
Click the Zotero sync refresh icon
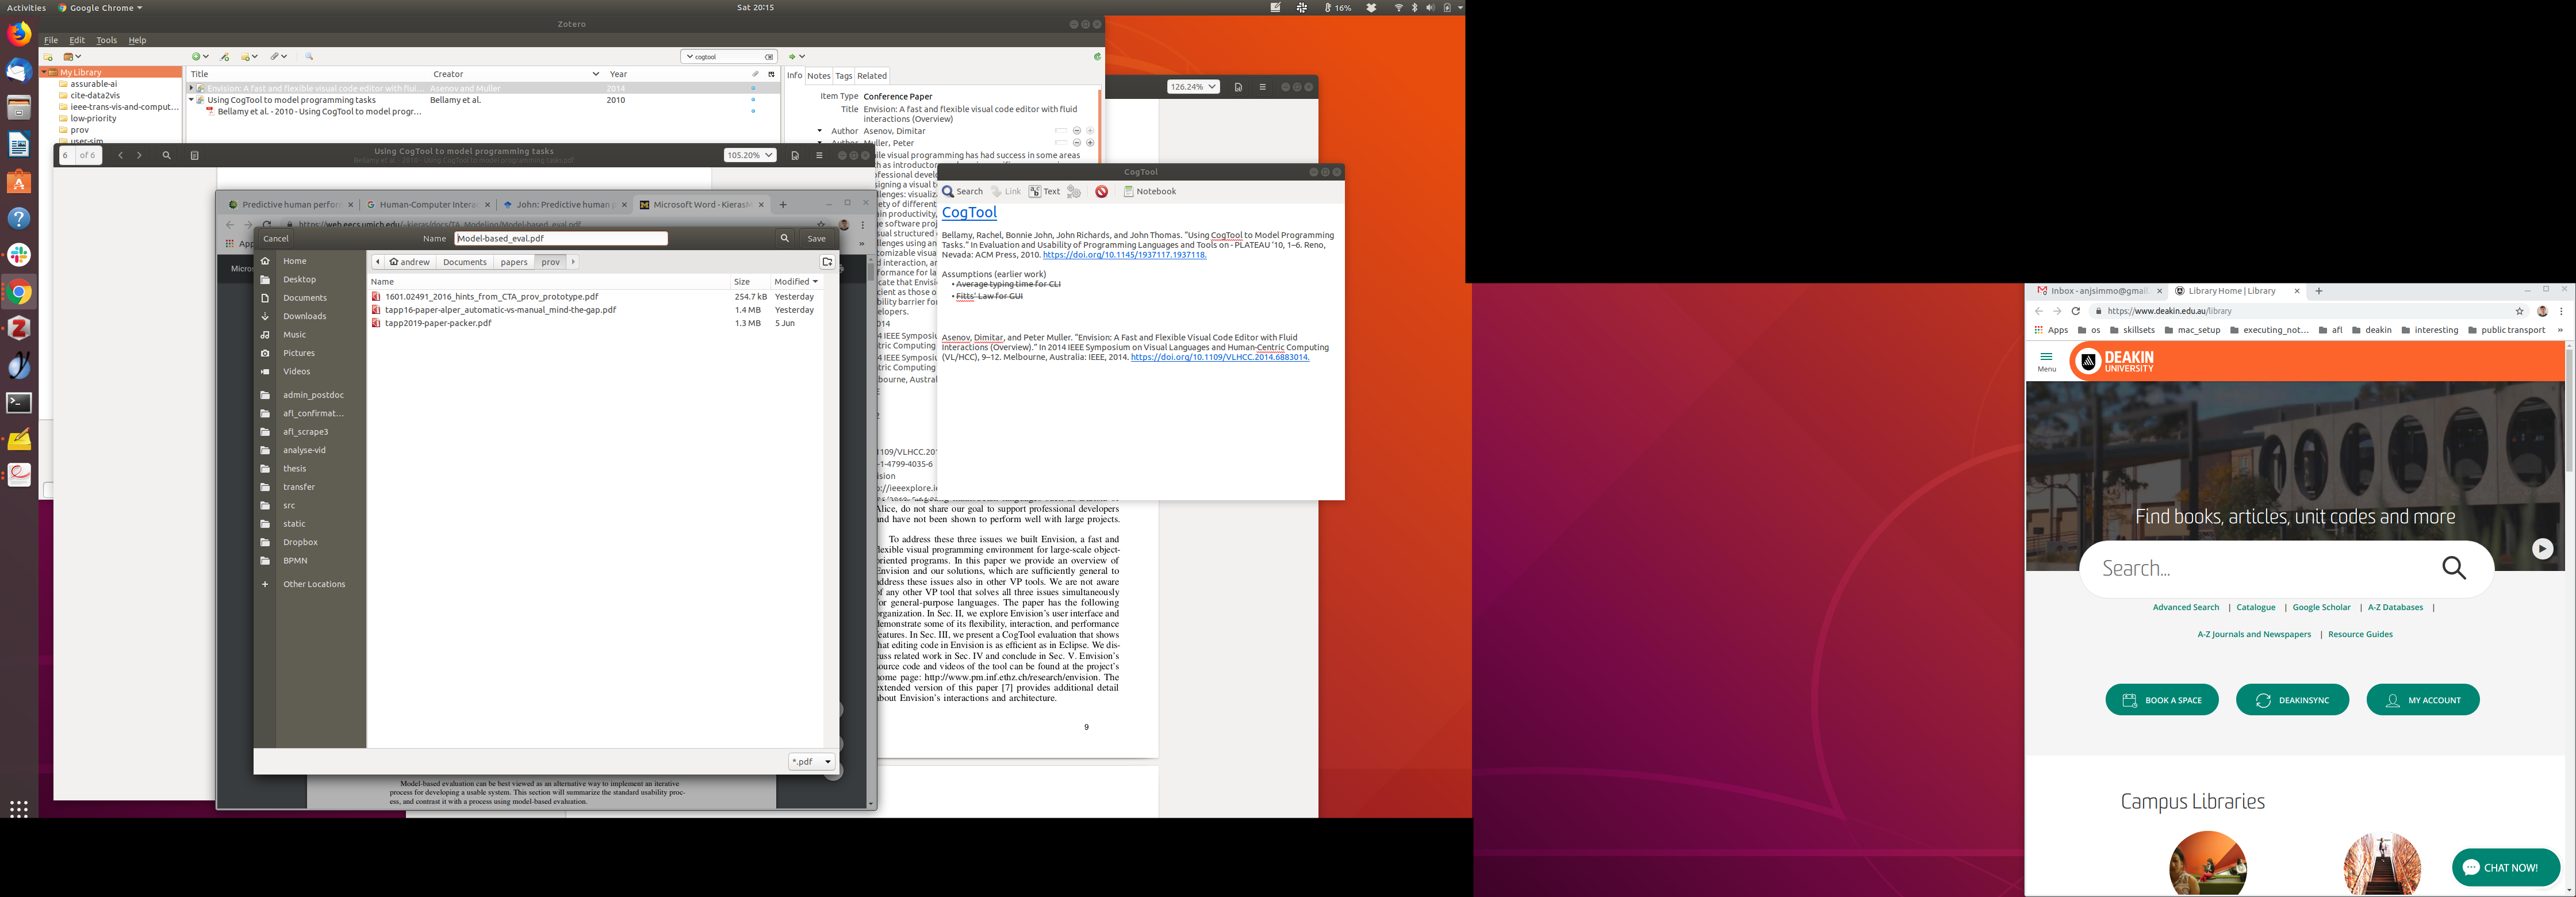pos(1097,57)
